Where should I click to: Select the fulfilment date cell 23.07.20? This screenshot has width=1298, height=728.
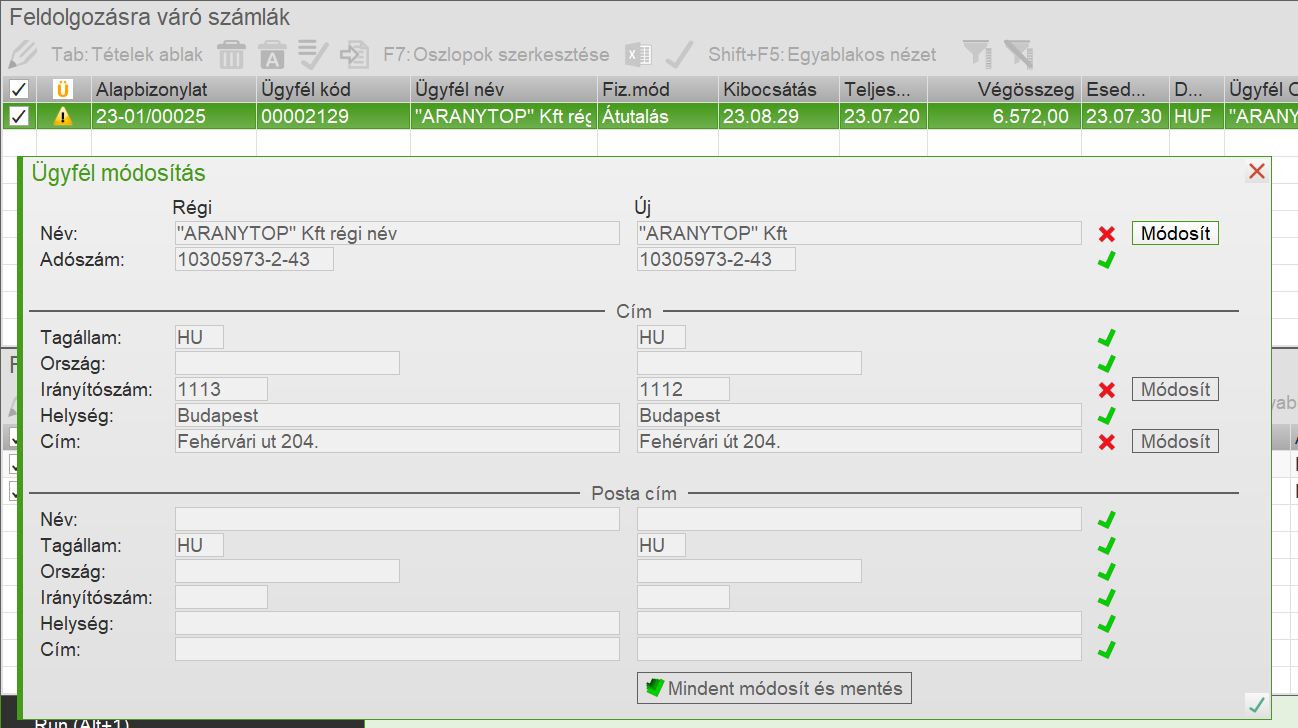pyautogui.click(x=883, y=117)
